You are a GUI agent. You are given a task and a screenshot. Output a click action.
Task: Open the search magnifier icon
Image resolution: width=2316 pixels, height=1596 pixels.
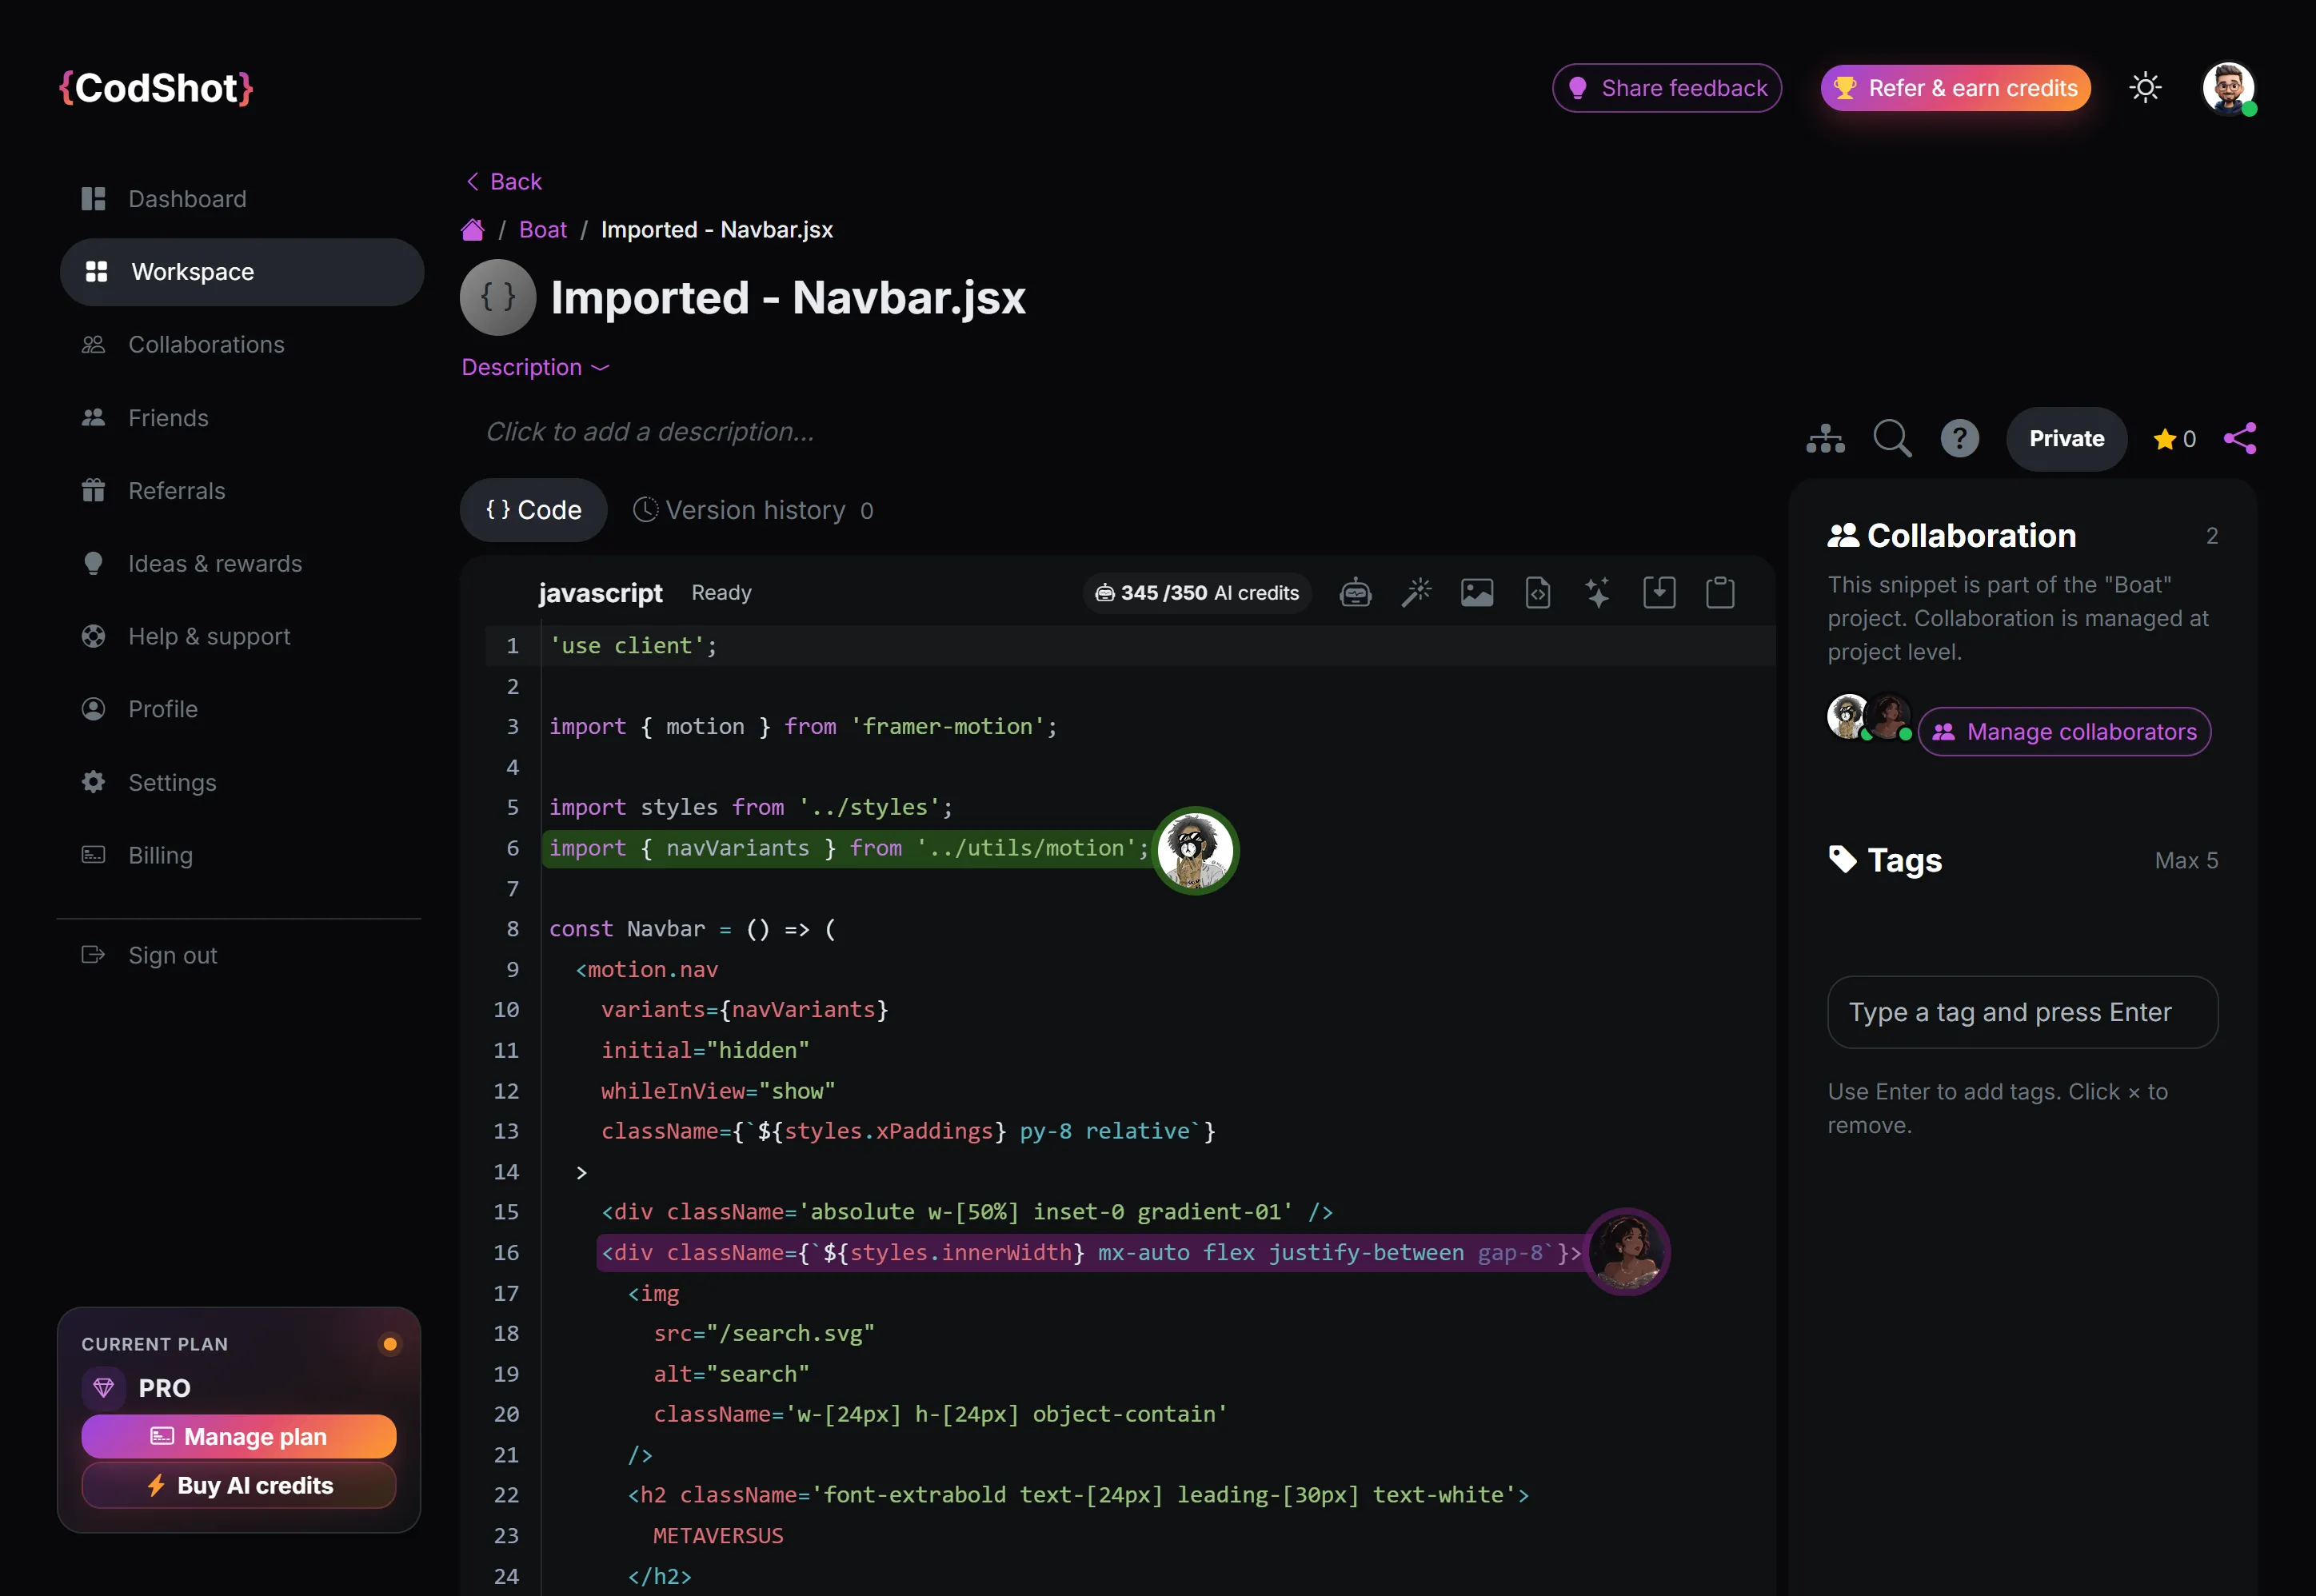[x=1892, y=439]
